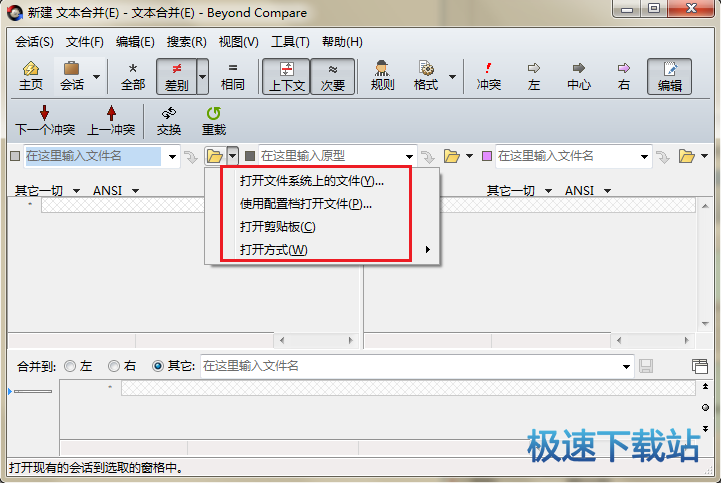Select the 其它 merge-to radio button
Screen dimensions: 721x483
click(x=158, y=366)
